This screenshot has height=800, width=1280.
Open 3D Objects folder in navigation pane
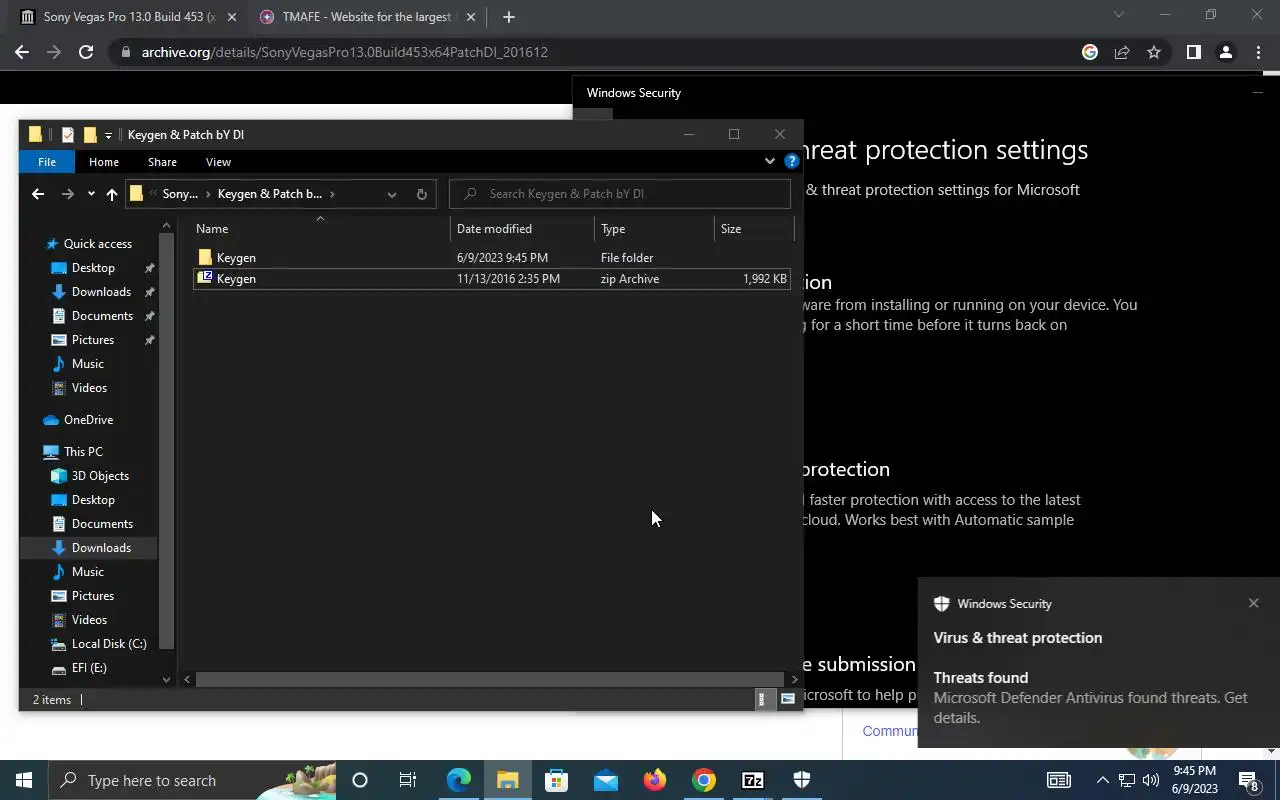pyautogui.click(x=100, y=476)
